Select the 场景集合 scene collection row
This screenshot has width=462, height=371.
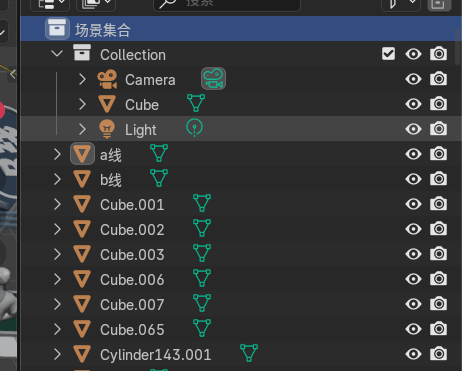[x=239, y=29]
